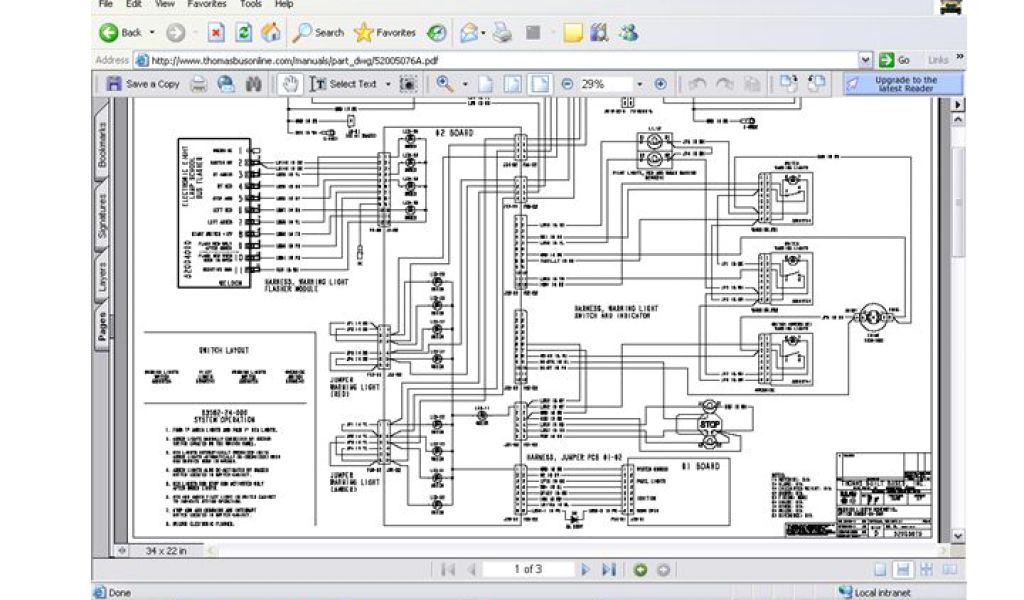This screenshot has width=1024, height=600.
Task: Select the Hand tool in PDF toolbar
Action: click(x=291, y=85)
